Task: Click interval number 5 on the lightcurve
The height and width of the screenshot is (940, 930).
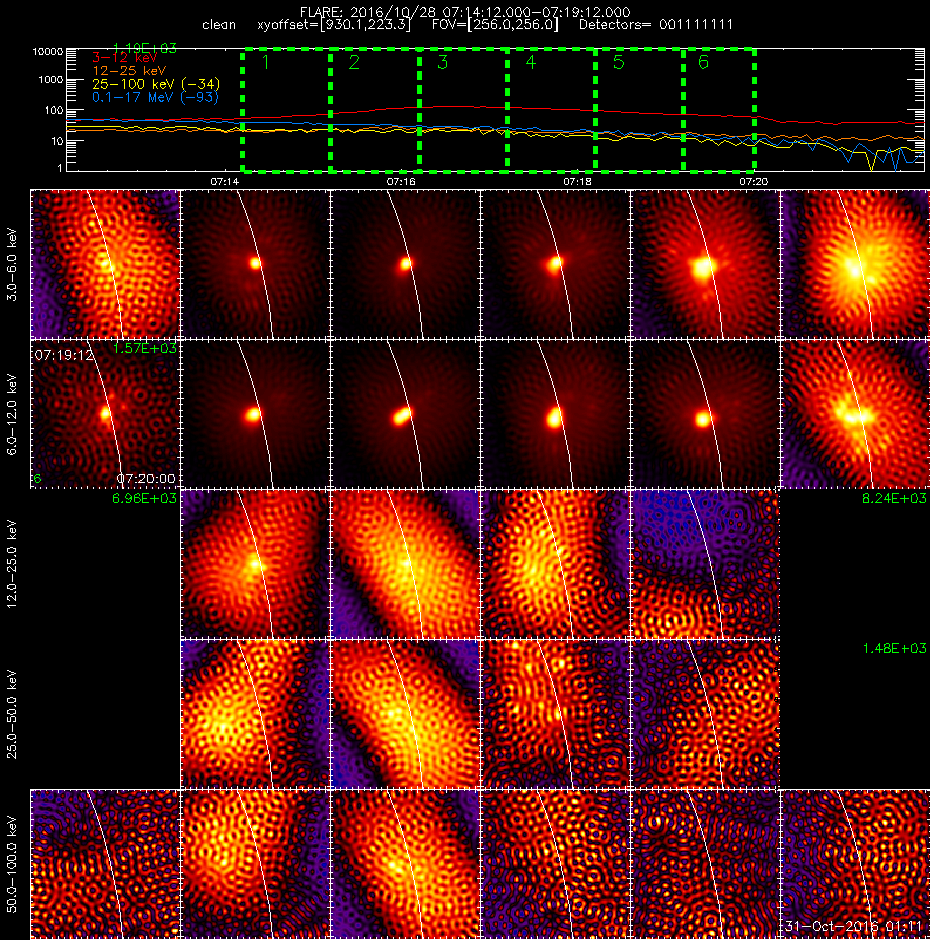Action: pos(619,62)
